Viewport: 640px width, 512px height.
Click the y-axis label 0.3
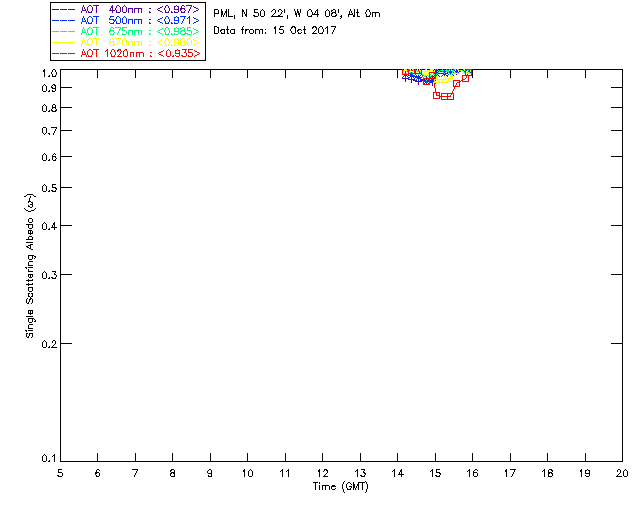pos(49,276)
